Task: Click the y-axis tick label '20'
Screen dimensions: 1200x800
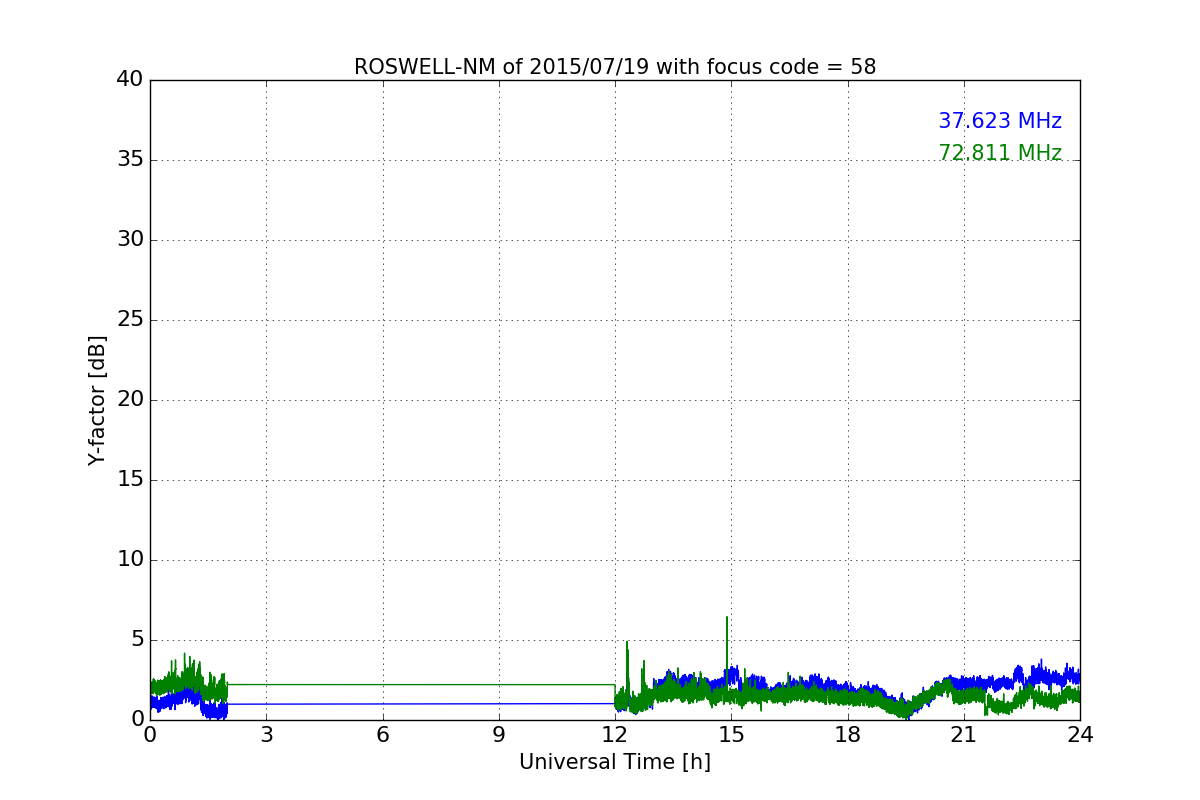Action: point(130,400)
